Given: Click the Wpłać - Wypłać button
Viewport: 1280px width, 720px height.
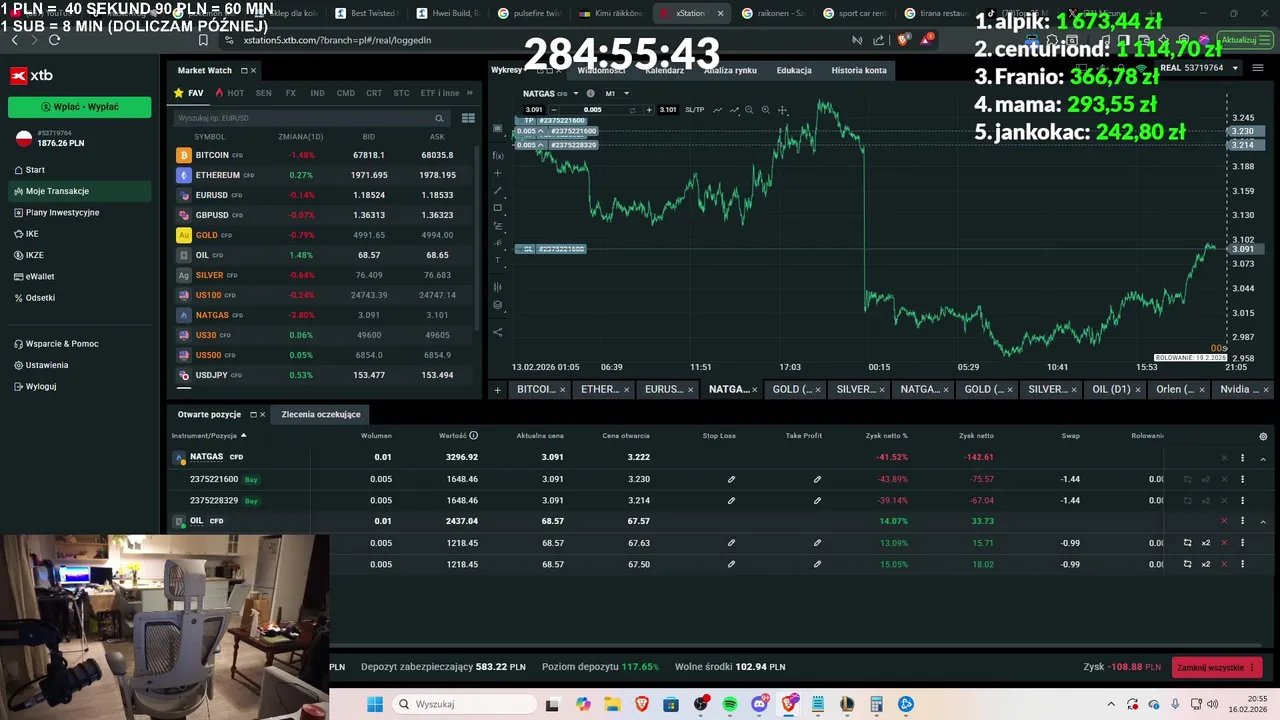Looking at the screenshot, I should [79, 106].
